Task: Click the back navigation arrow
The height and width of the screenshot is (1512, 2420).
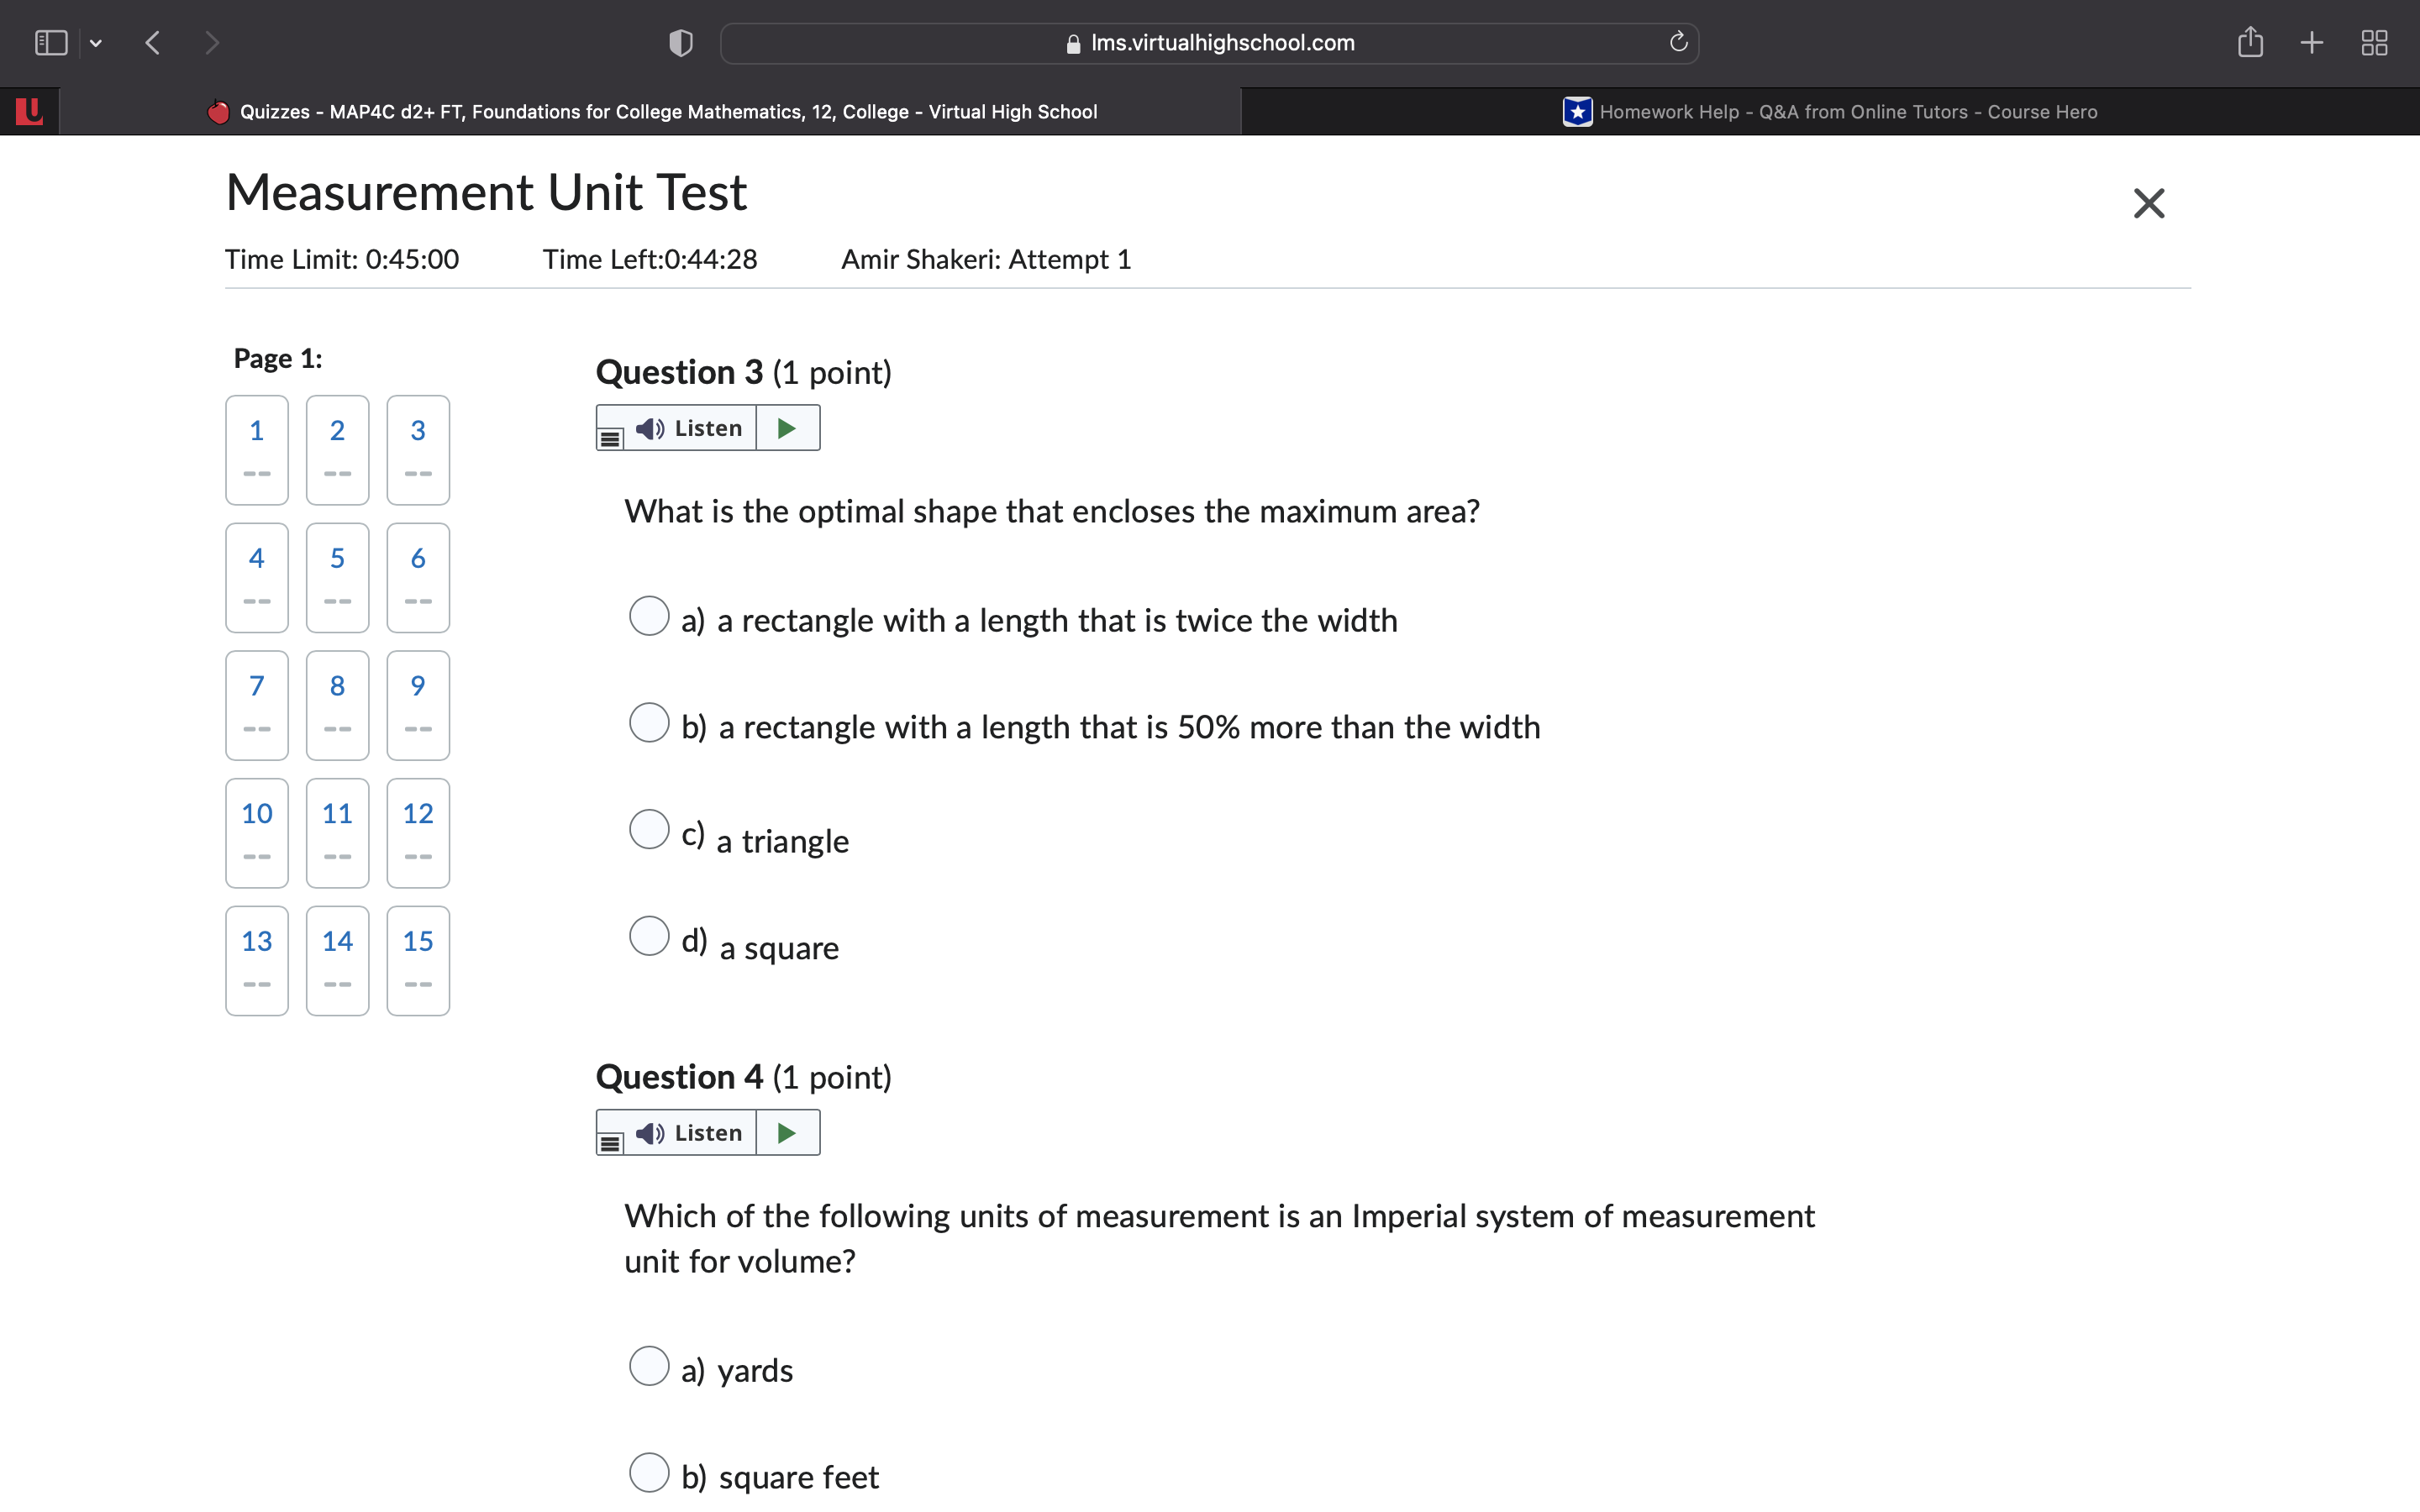Action: [x=153, y=42]
